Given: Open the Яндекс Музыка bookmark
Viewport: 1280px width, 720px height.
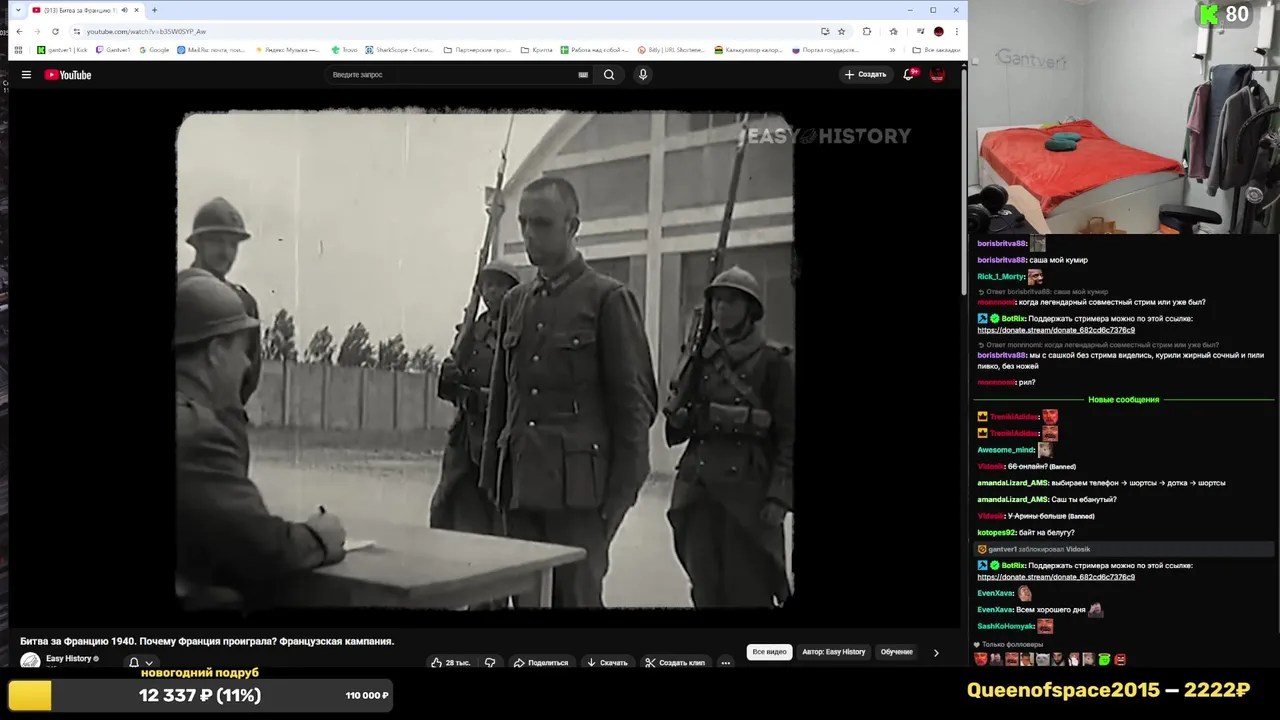Looking at the screenshot, I should pos(288,50).
